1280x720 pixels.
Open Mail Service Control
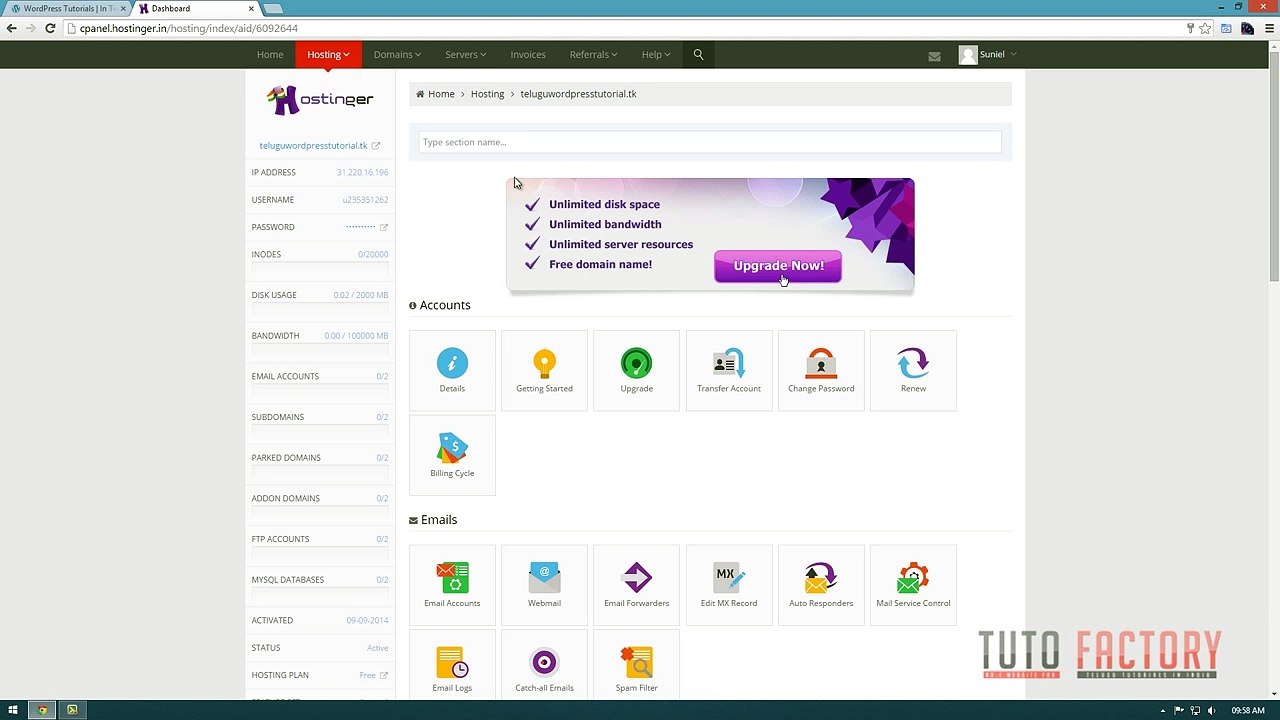(913, 585)
